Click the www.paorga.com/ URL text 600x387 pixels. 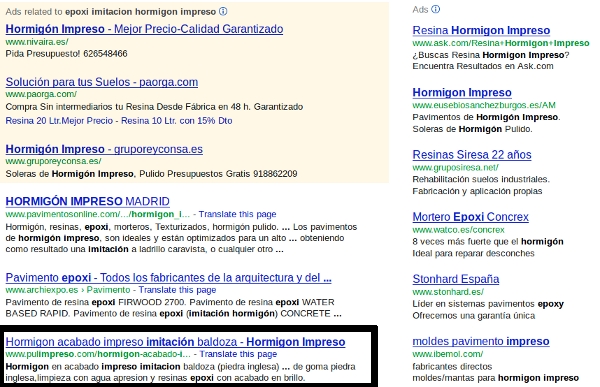[x=41, y=94]
